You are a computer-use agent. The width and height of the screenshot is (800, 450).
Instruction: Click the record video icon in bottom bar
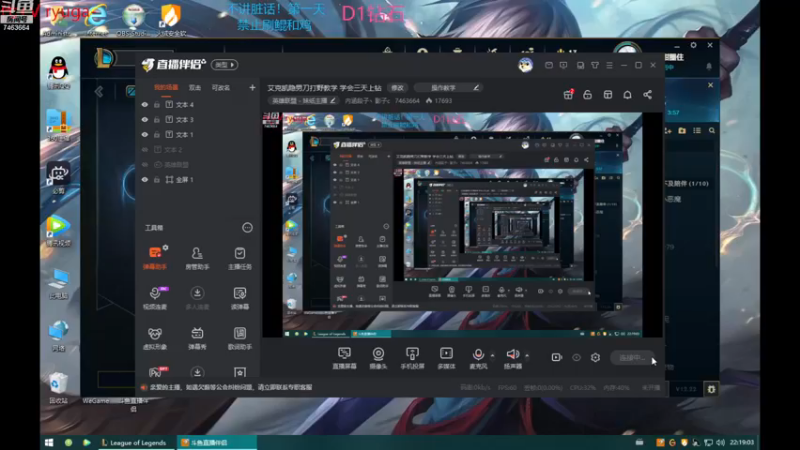(x=557, y=358)
